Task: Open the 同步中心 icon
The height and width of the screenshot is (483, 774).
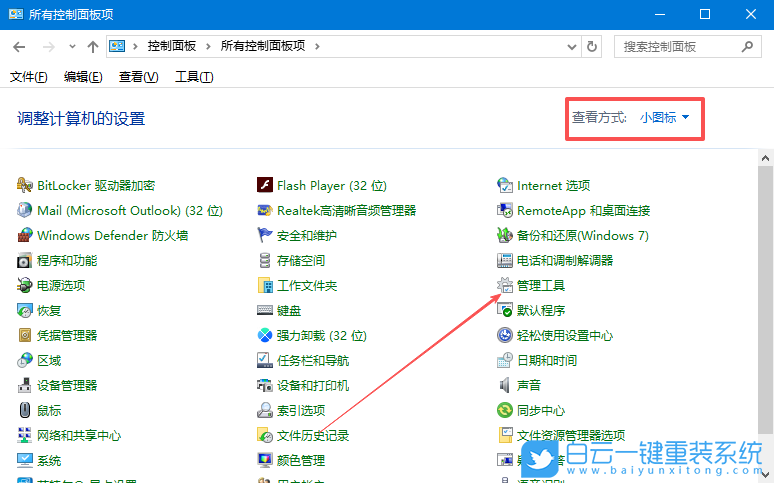Action: [504, 410]
